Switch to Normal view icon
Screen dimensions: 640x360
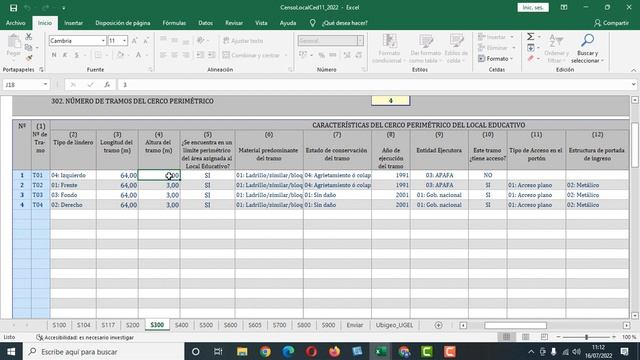click(x=507, y=337)
